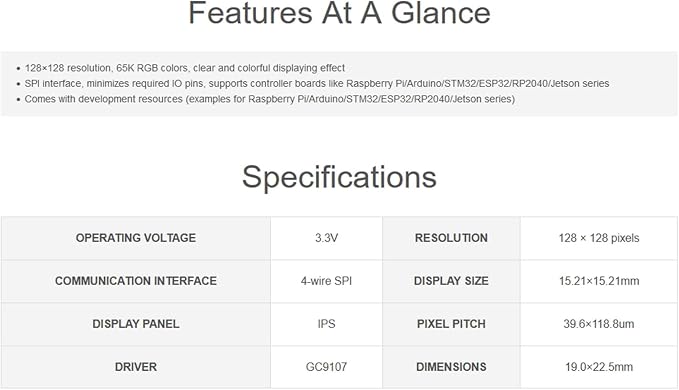Click the GC9107 driver value
The width and height of the screenshot is (679, 390).
pyautogui.click(x=327, y=367)
